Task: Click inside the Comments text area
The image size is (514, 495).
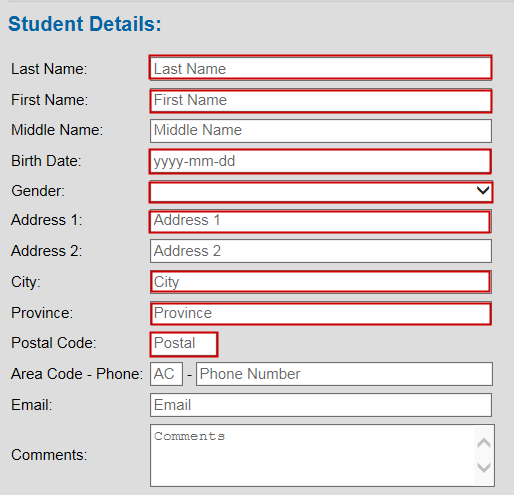Action: 312,455
